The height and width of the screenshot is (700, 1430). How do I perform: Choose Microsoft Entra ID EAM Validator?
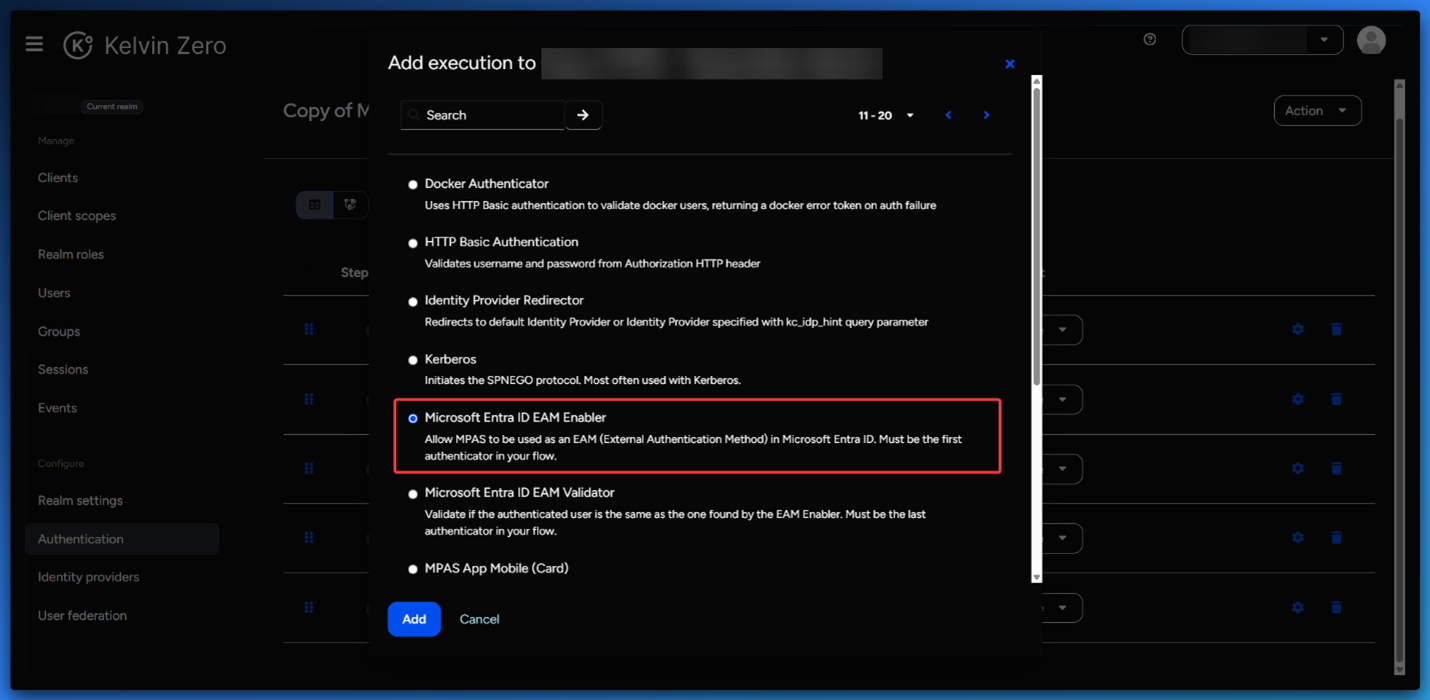413,494
